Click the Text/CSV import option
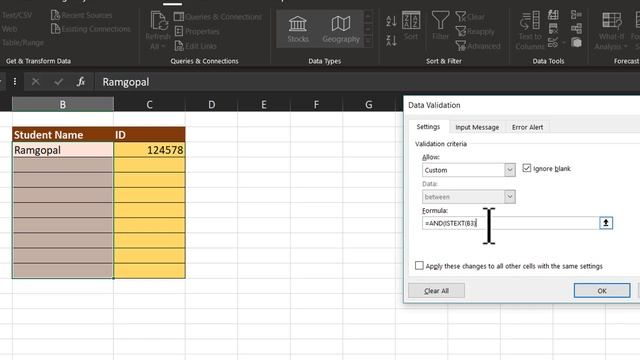Image resolution: width=640 pixels, height=360 pixels. pyautogui.click(x=16, y=15)
